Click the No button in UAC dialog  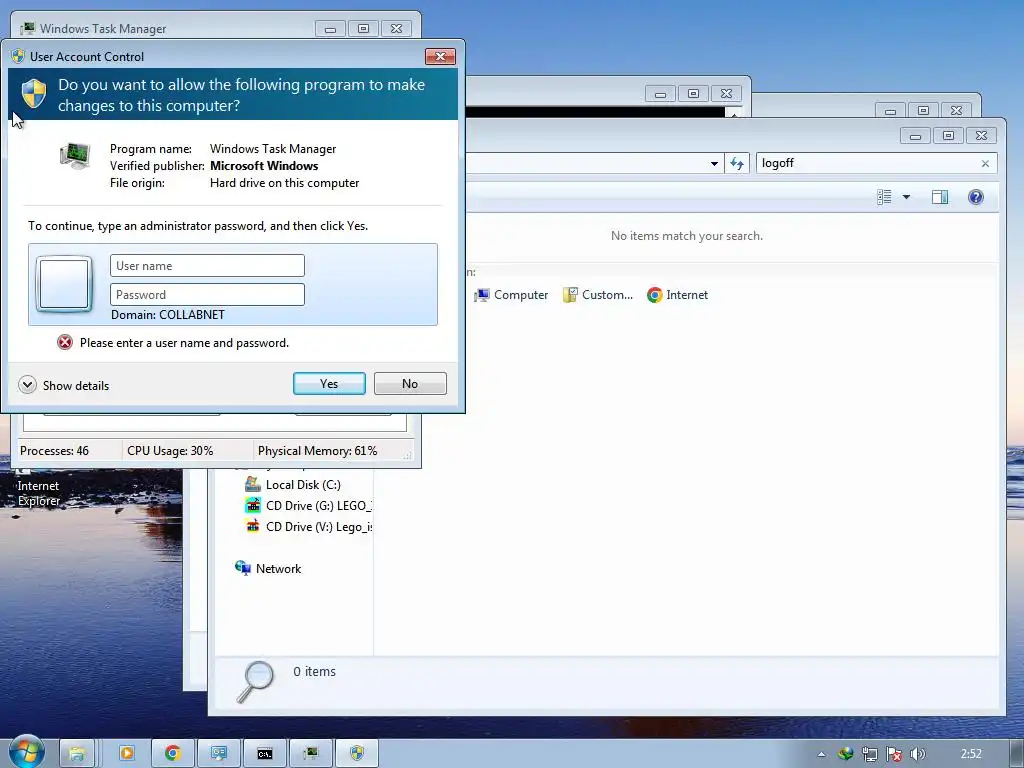tap(410, 383)
